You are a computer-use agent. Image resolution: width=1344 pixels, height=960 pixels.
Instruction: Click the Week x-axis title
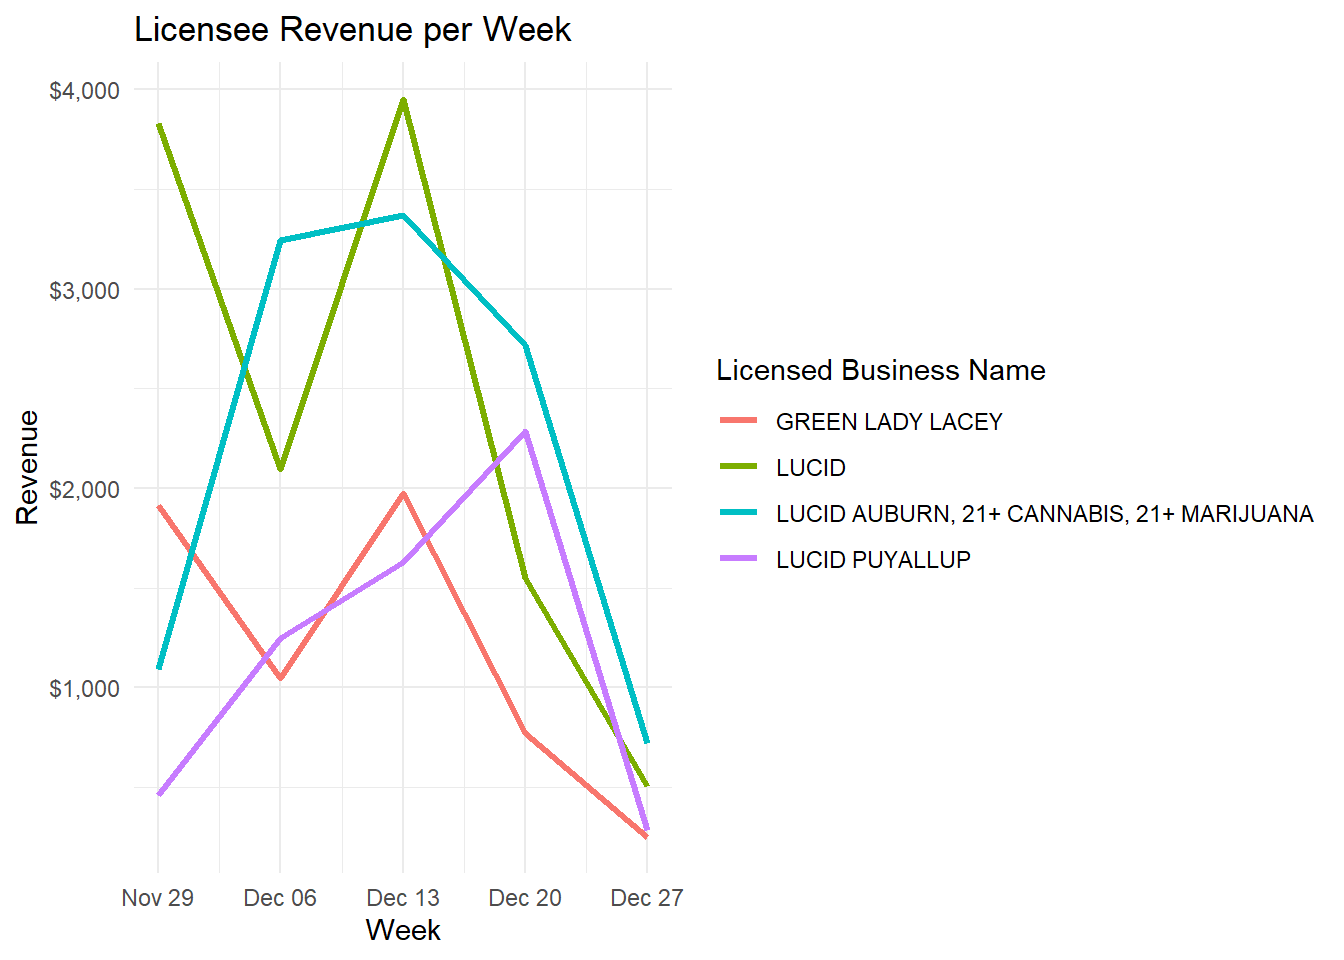(x=403, y=930)
